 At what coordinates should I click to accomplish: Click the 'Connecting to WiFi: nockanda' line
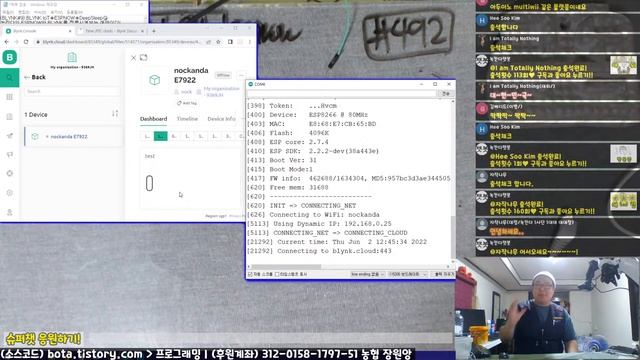[313, 215]
